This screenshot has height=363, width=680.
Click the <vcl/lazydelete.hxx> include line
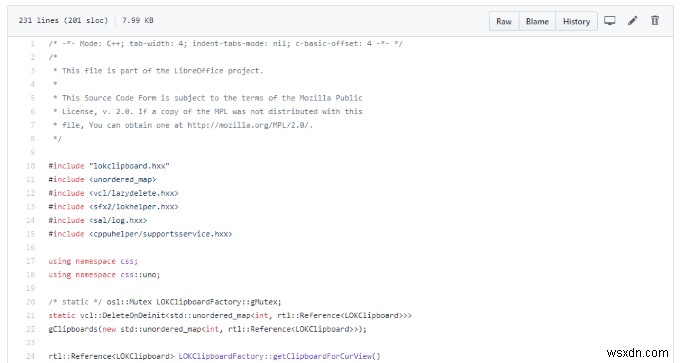(113, 193)
